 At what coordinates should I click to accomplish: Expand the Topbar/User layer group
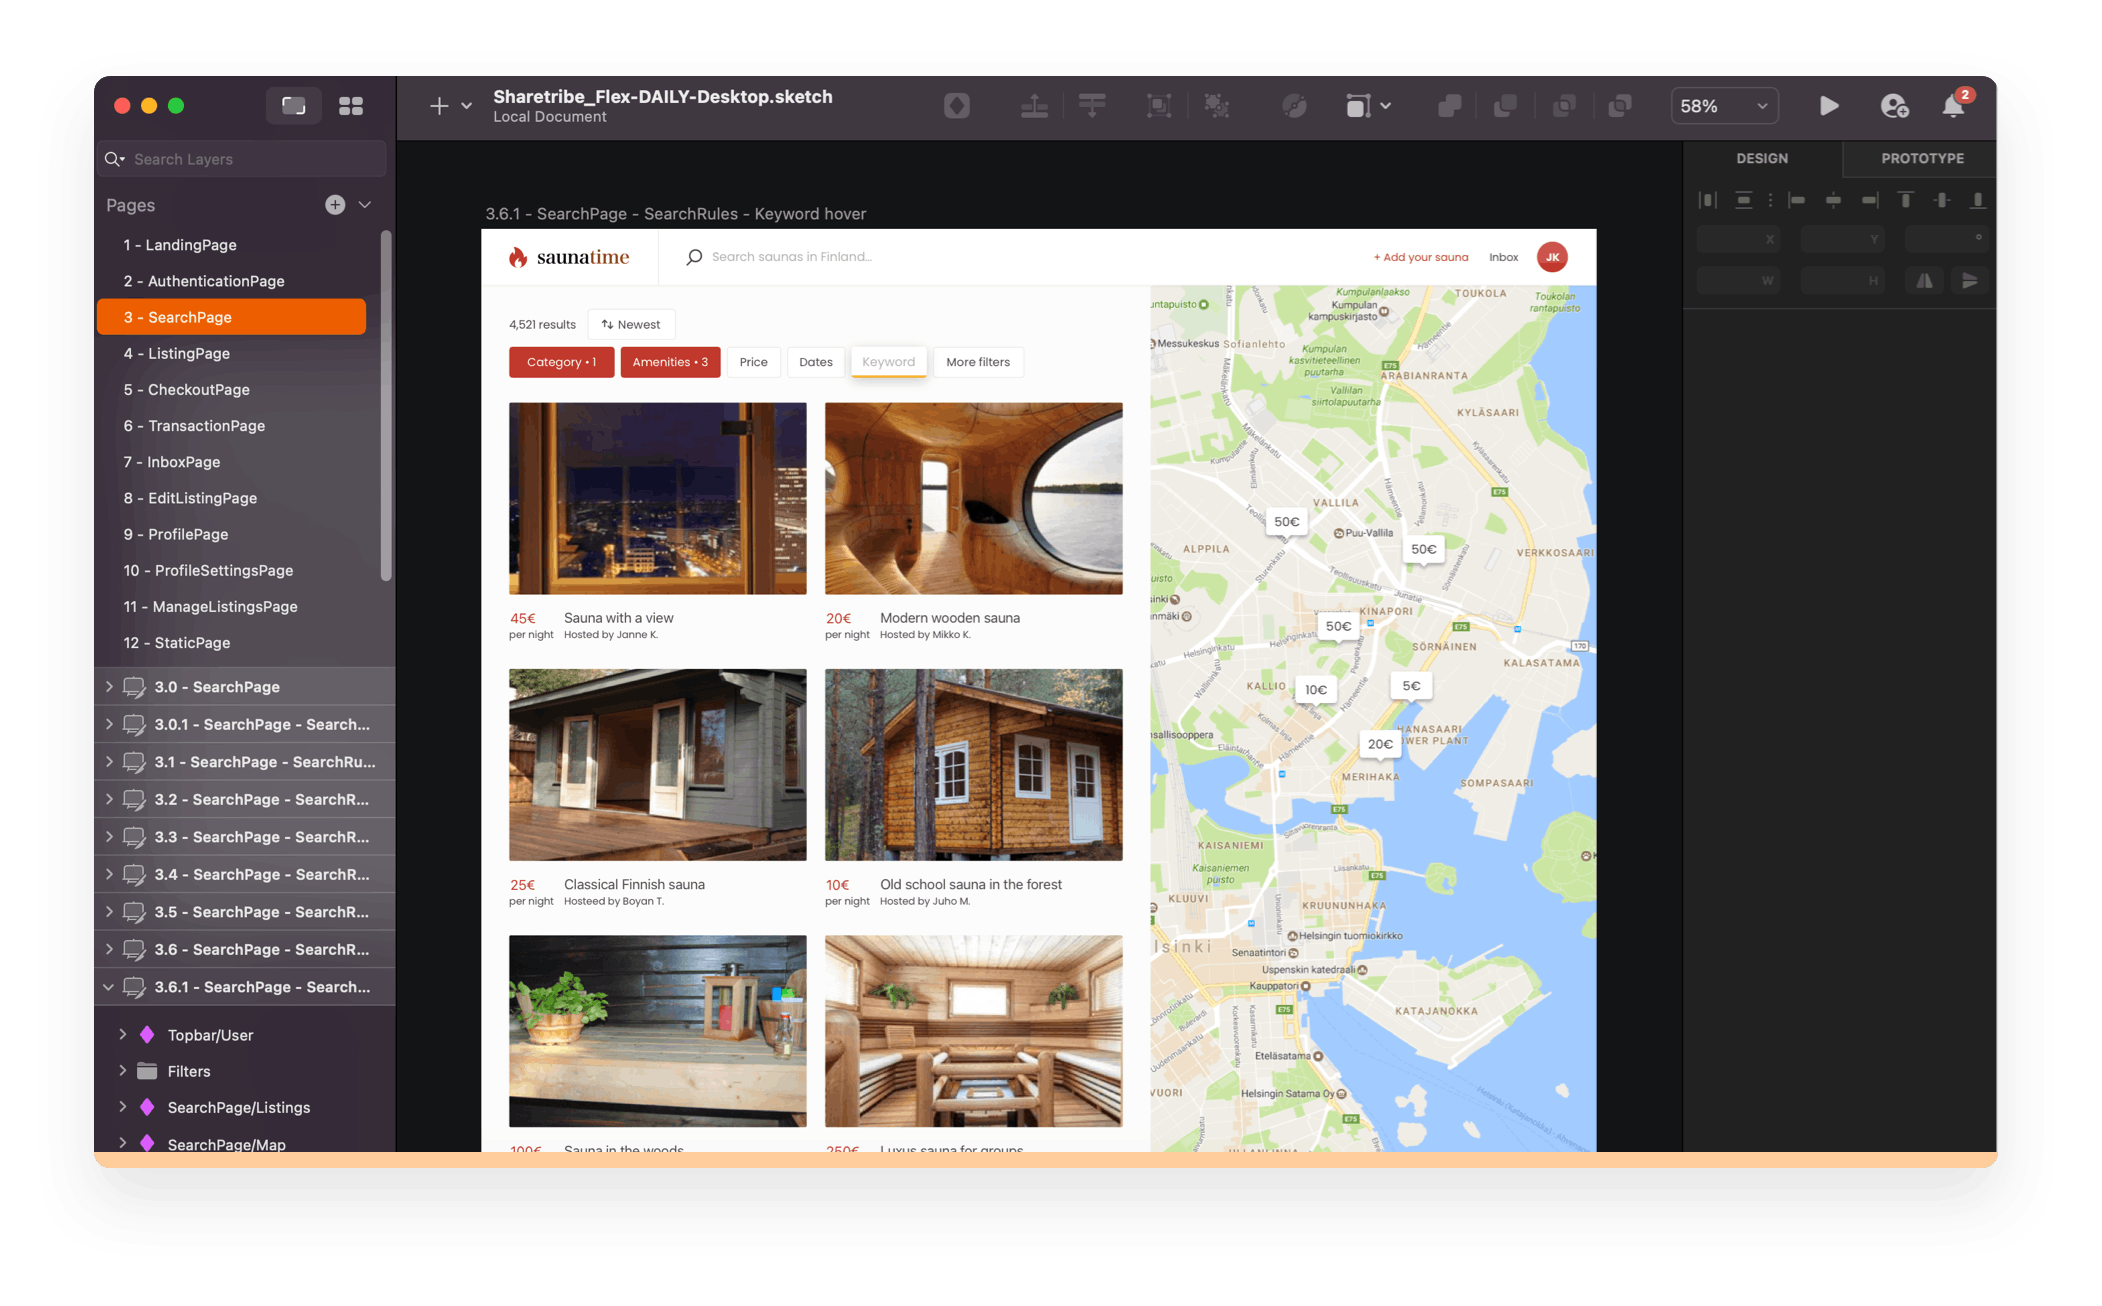pos(123,1034)
